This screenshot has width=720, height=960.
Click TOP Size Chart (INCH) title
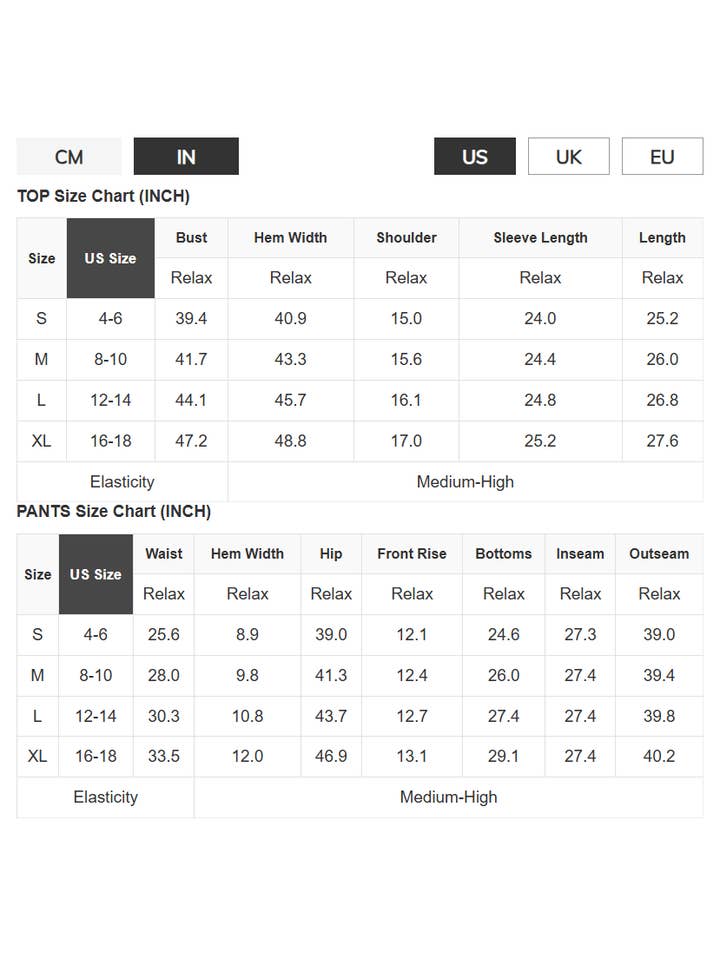click(103, 196)
